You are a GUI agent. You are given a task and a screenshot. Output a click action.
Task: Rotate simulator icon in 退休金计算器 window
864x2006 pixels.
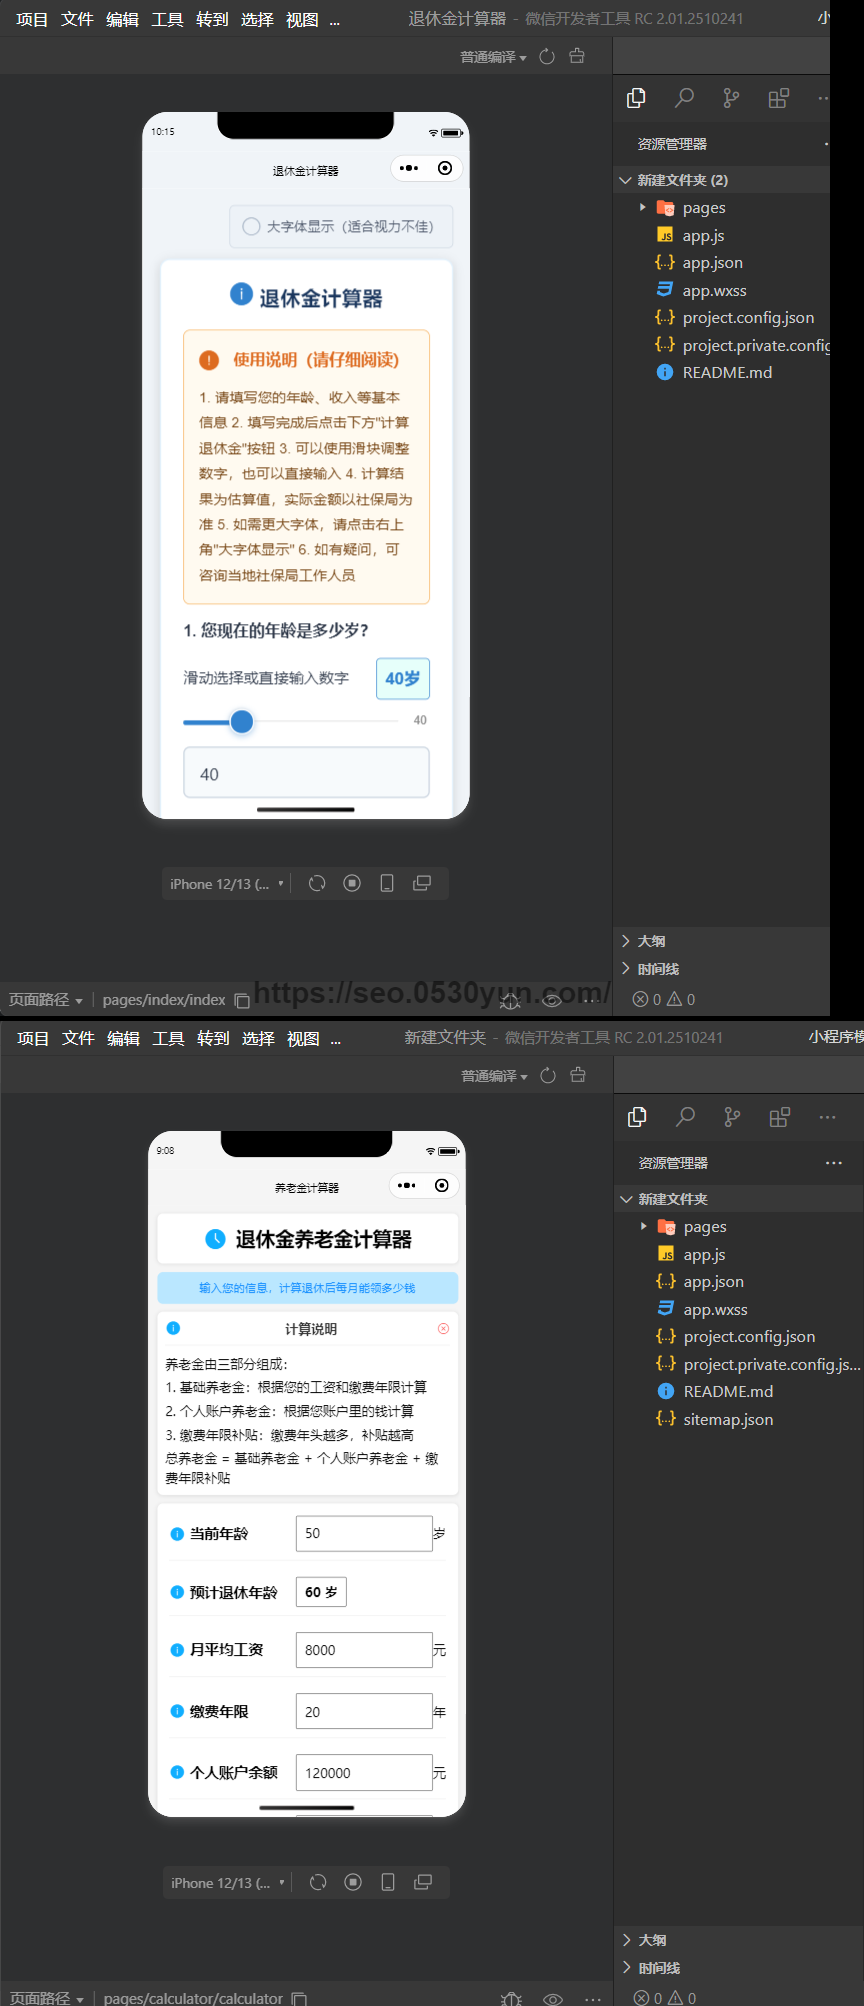pyautogui.click(x=317, y=883)
